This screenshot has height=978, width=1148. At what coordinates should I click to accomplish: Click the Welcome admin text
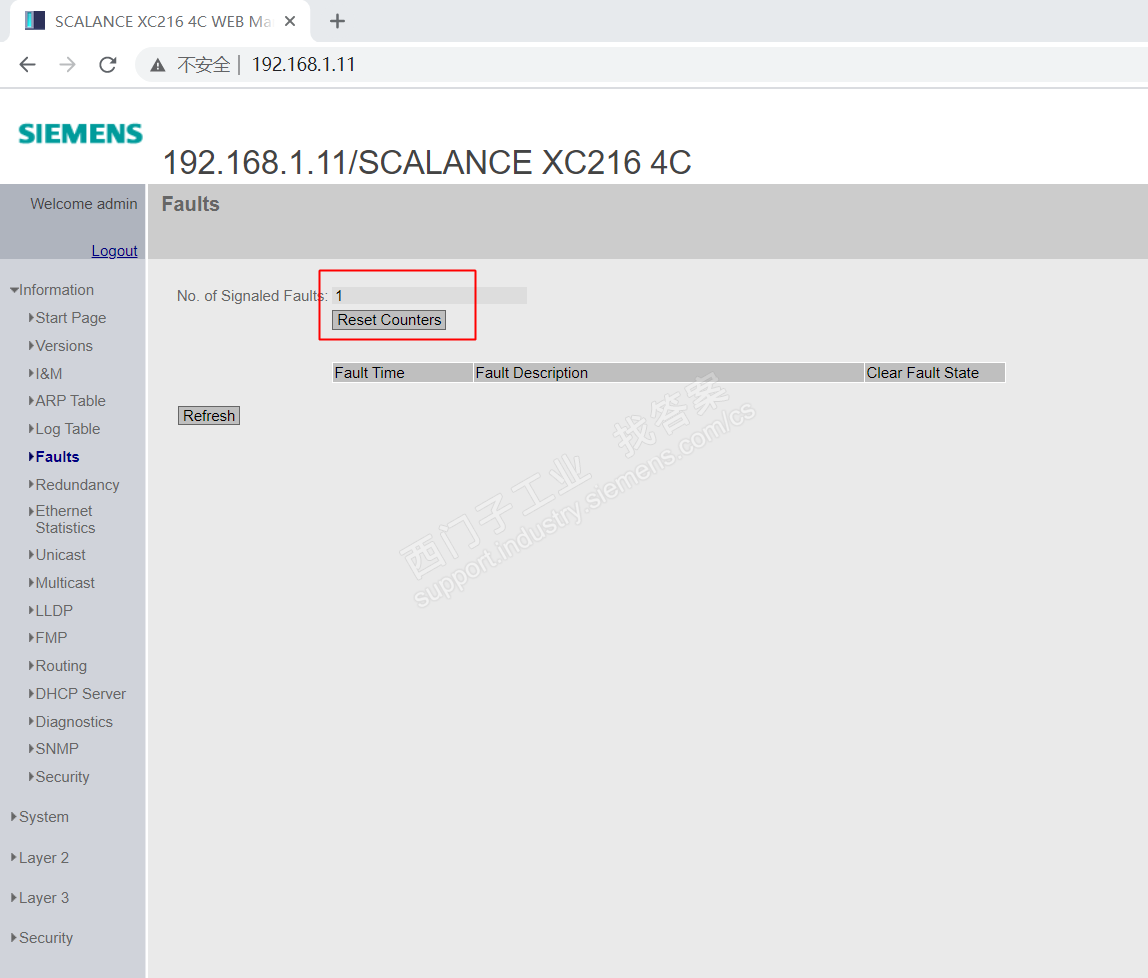tap(83, 204)
